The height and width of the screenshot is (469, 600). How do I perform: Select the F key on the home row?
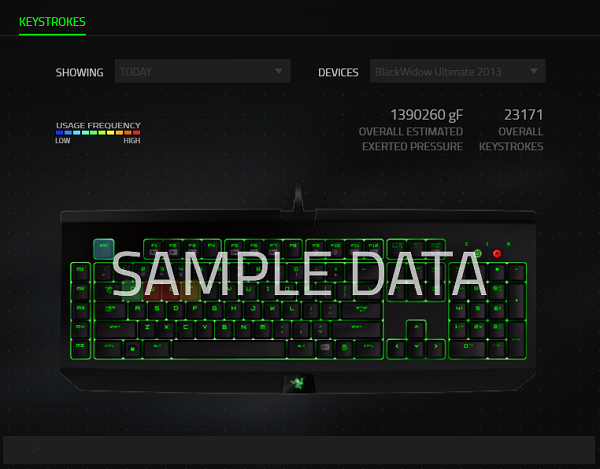(x=195, y=311)
